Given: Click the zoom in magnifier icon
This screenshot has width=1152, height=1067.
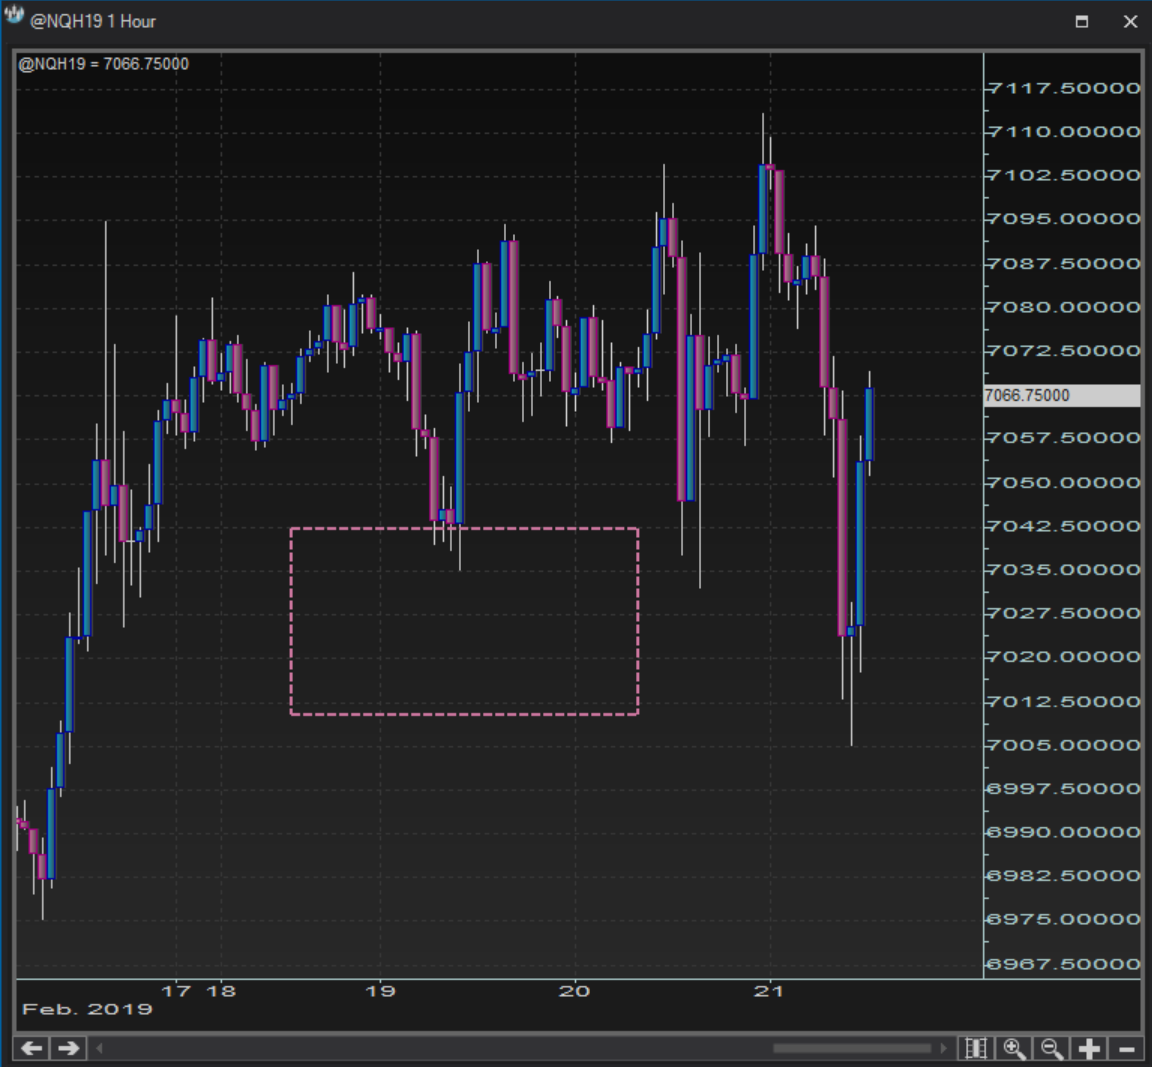Looking at the screenshot, I should 1014,1048.
